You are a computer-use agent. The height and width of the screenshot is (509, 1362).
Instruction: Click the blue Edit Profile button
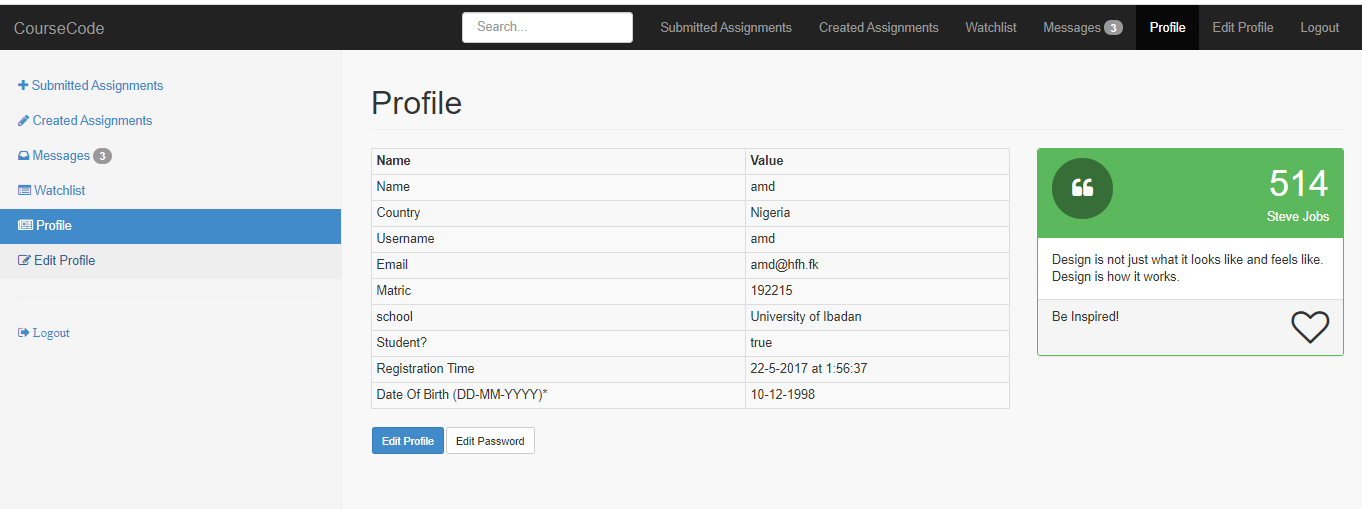(x=408, y=441)
